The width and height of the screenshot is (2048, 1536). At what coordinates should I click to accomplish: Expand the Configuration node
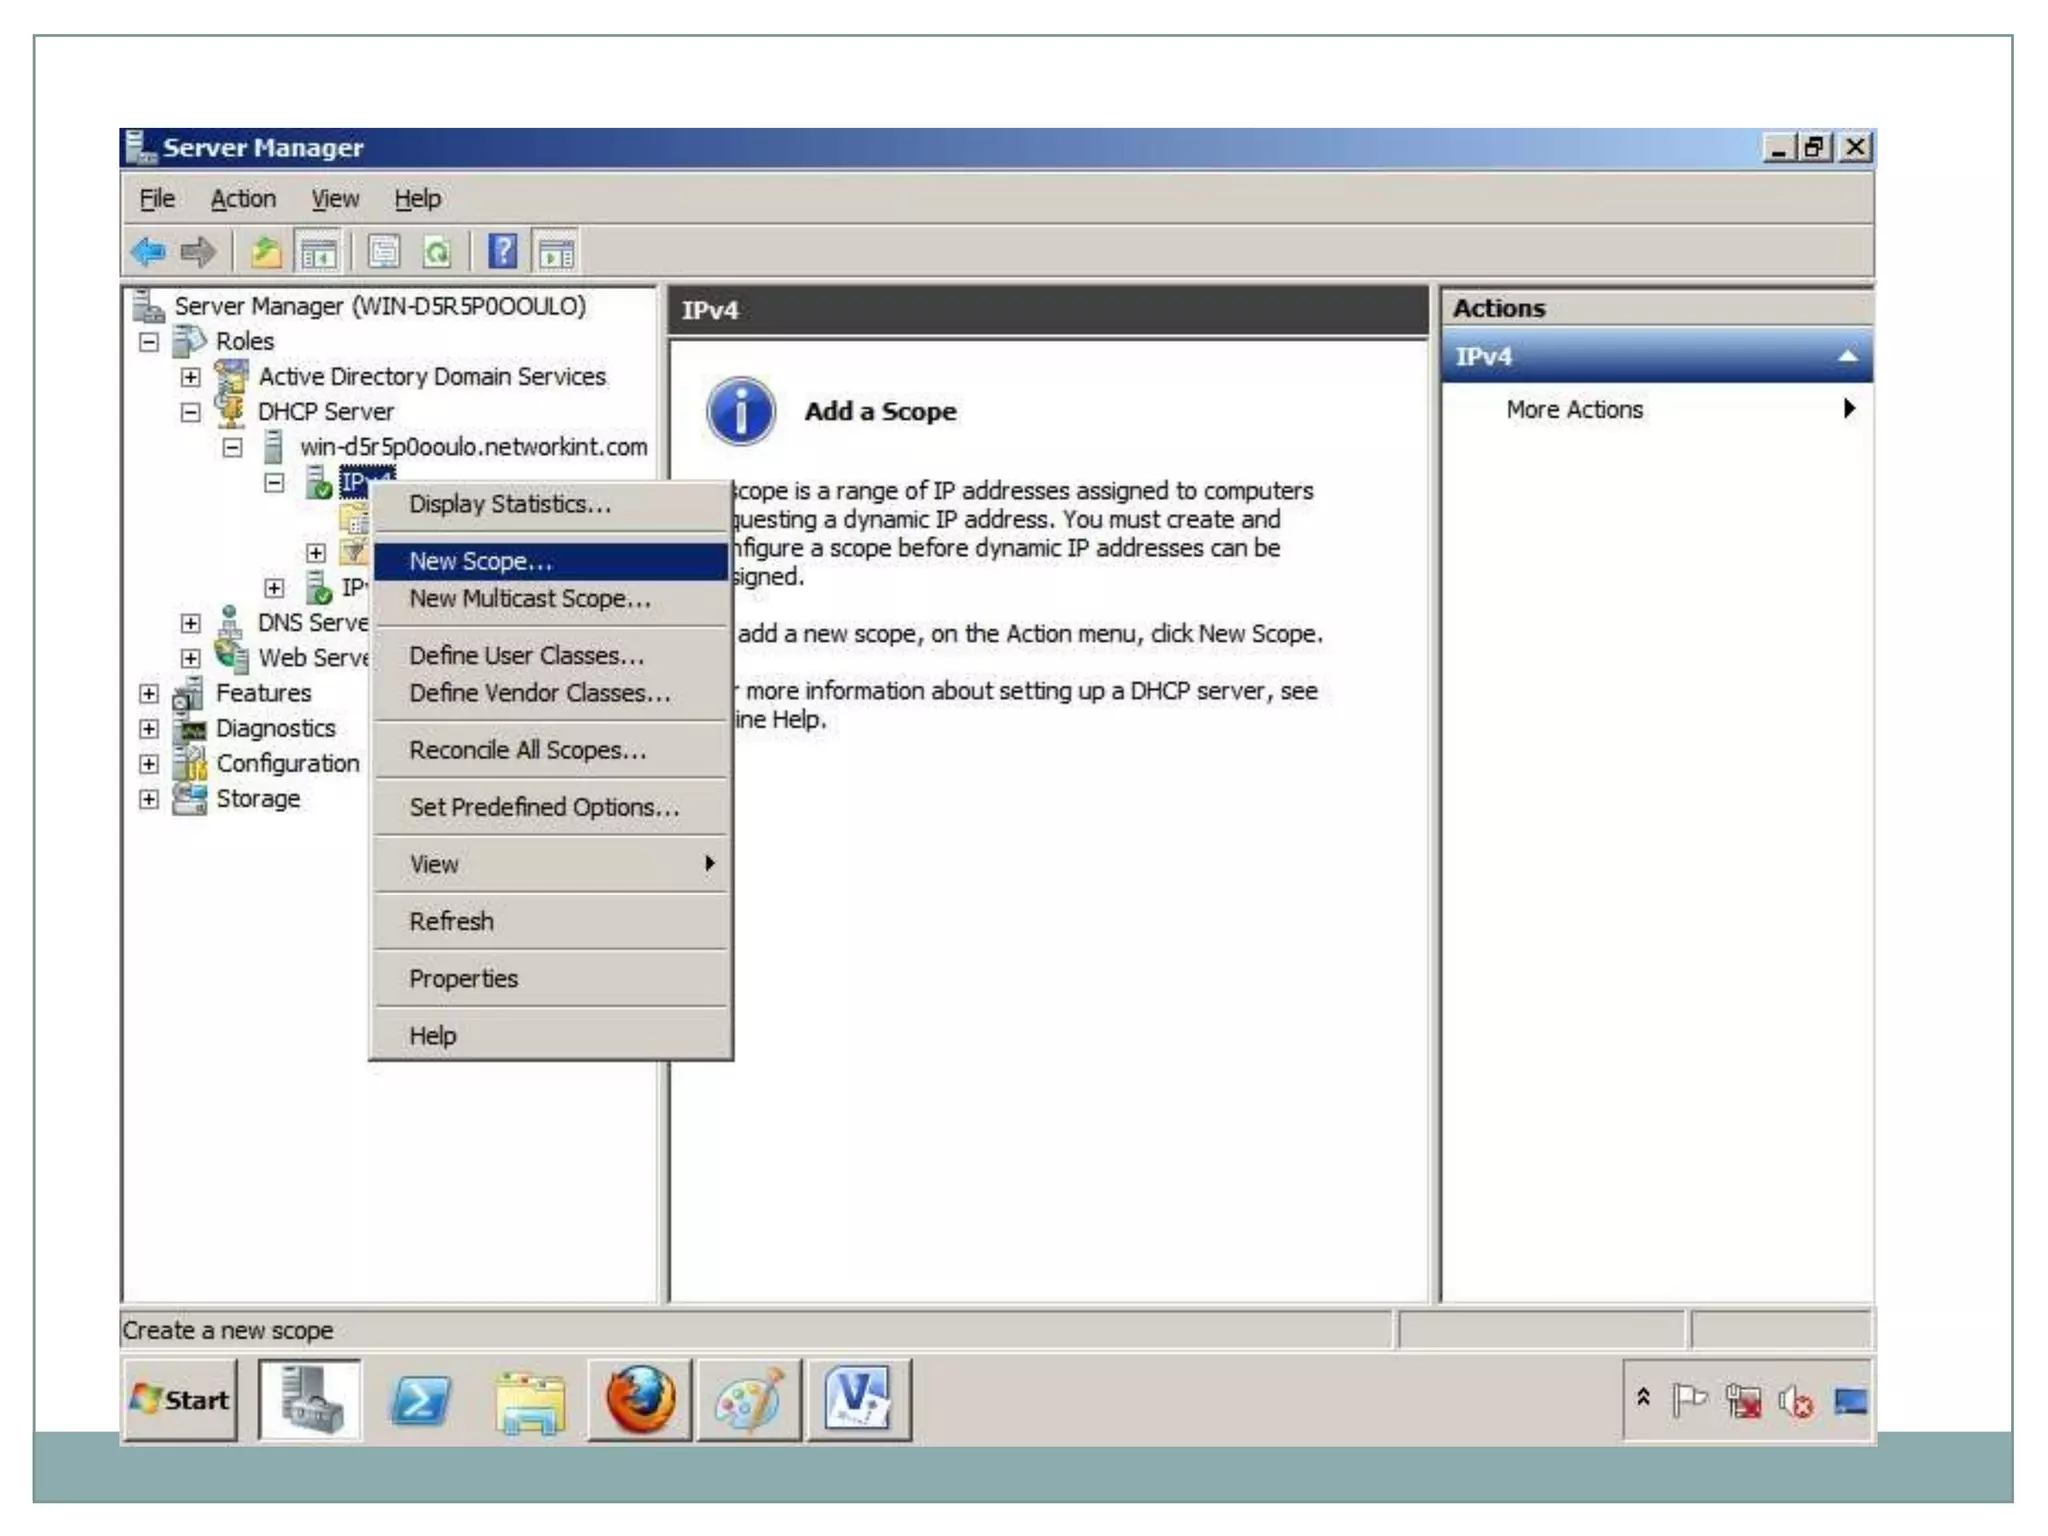(x=149, y=764)
